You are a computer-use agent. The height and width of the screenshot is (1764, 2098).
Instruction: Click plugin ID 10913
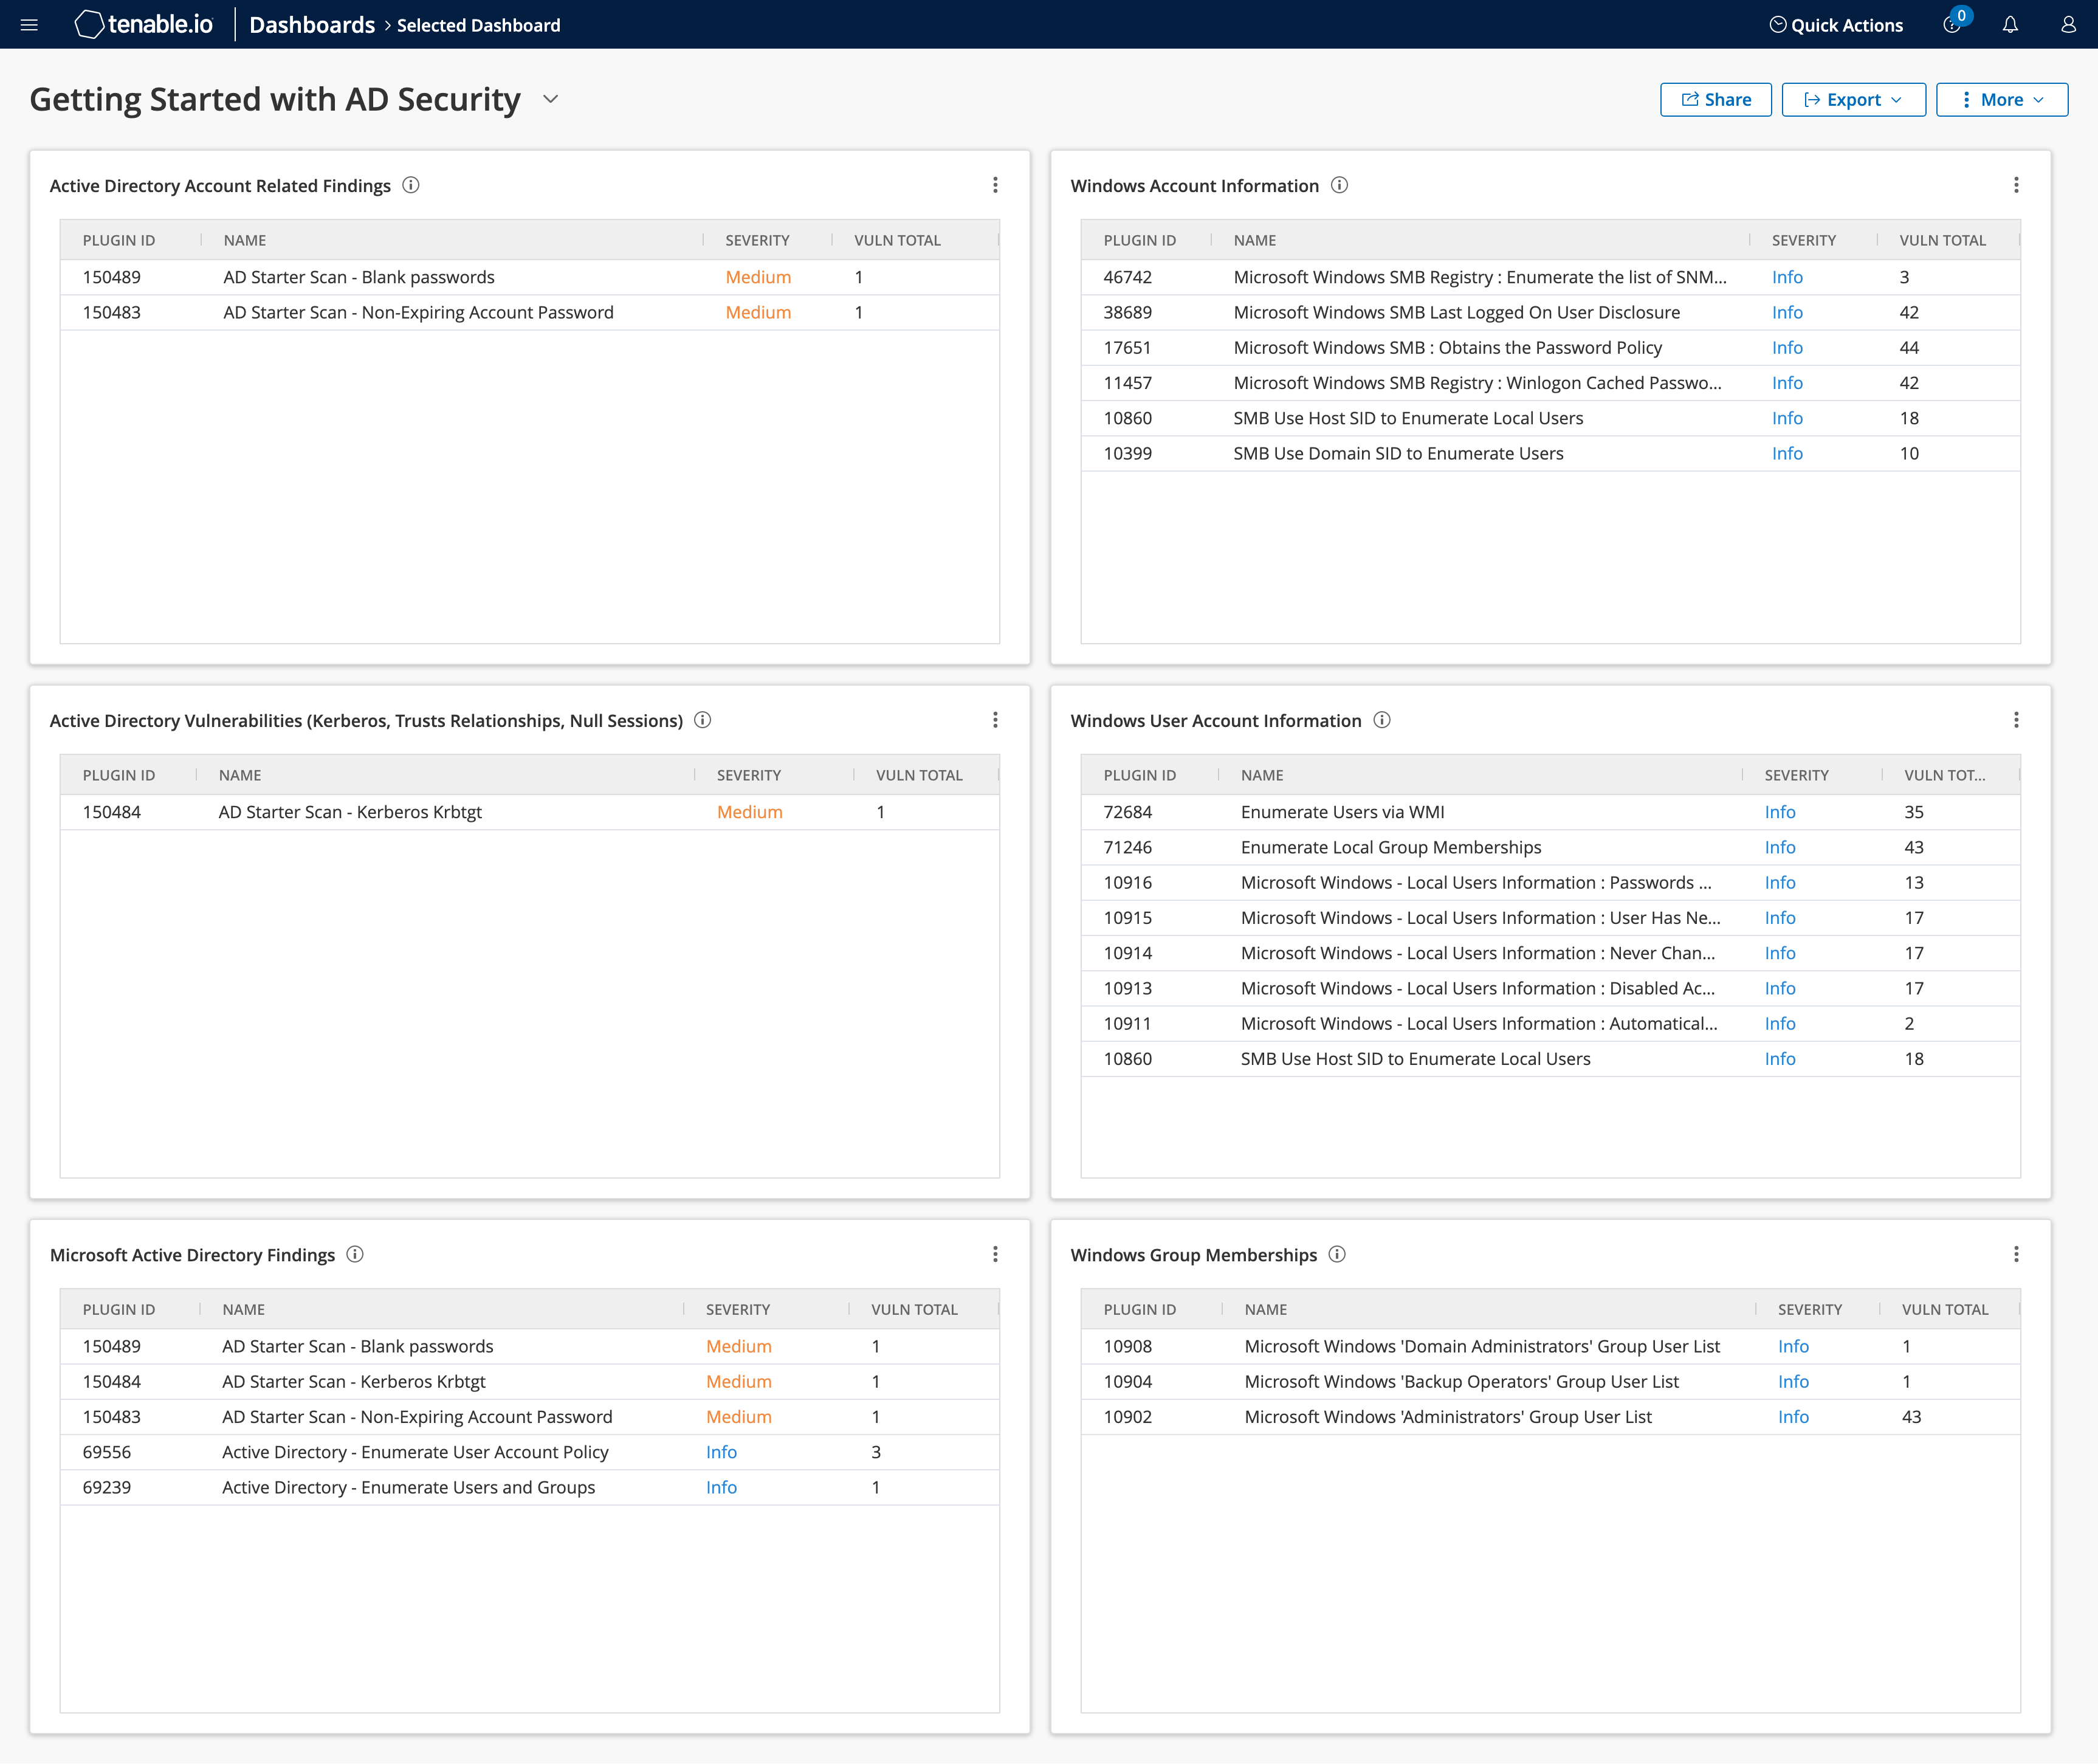click(x=1127, y=988)
